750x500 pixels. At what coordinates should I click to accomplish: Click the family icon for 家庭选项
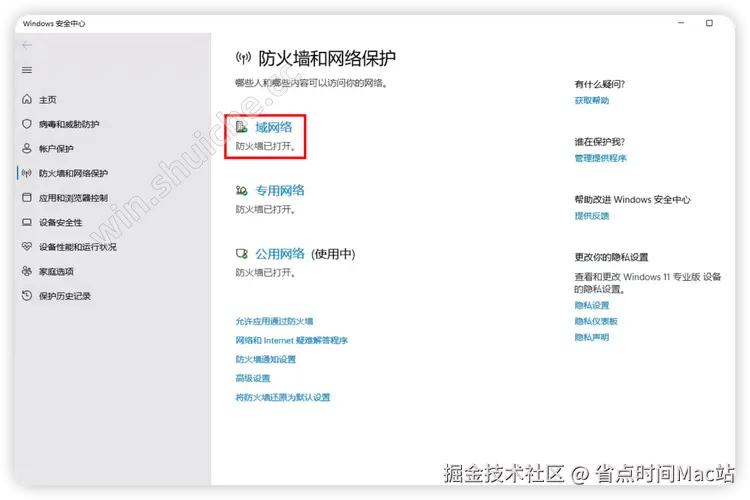pyautogui.click(x=27, y=271)
